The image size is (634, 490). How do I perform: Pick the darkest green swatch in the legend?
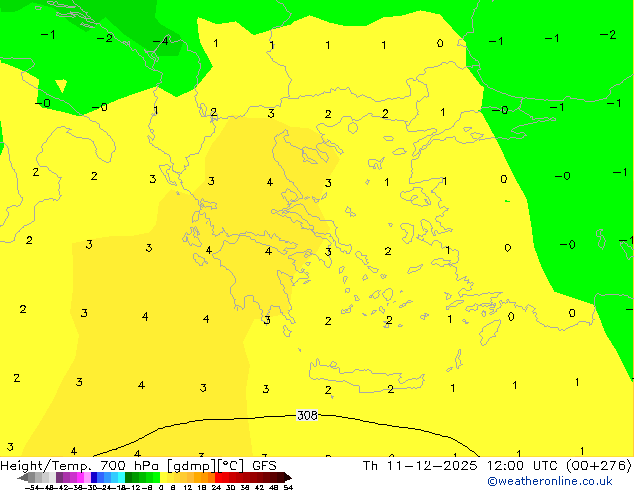coord(129,477)
